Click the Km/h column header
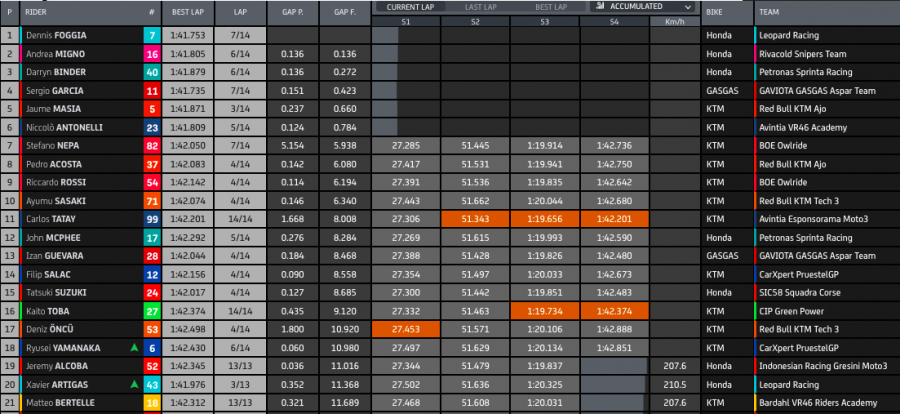This screenshot has width=900, height=414. (672, 19)
